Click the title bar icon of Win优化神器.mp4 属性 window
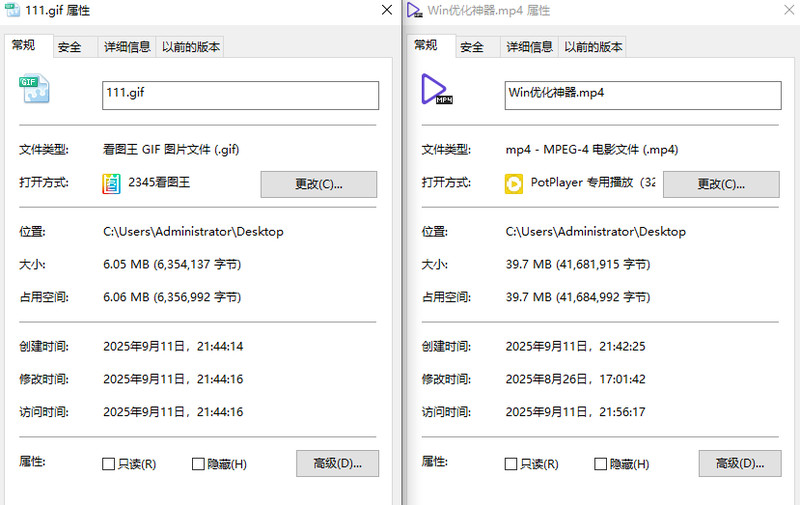 click(415, 10)
